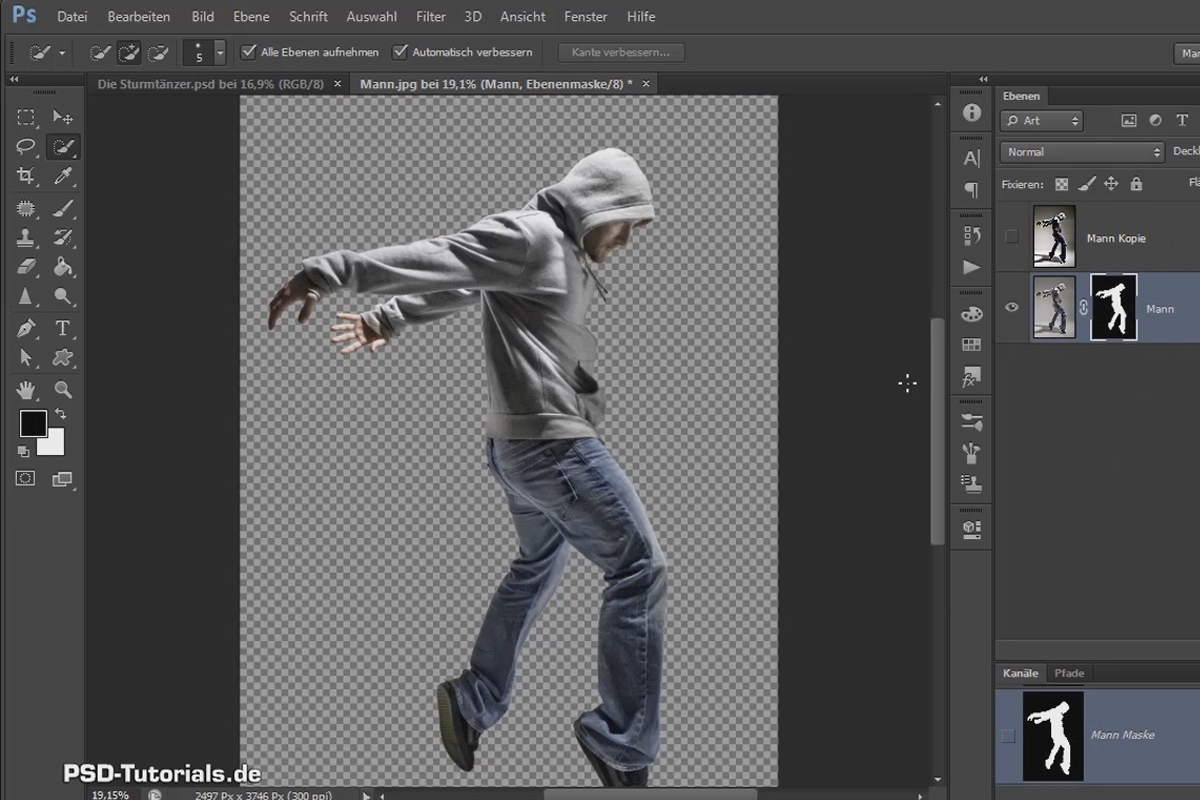The width and height of the screenshot is (1200, 800).
Task: Open the Actions panel play icon
Action: click(971, 267)
